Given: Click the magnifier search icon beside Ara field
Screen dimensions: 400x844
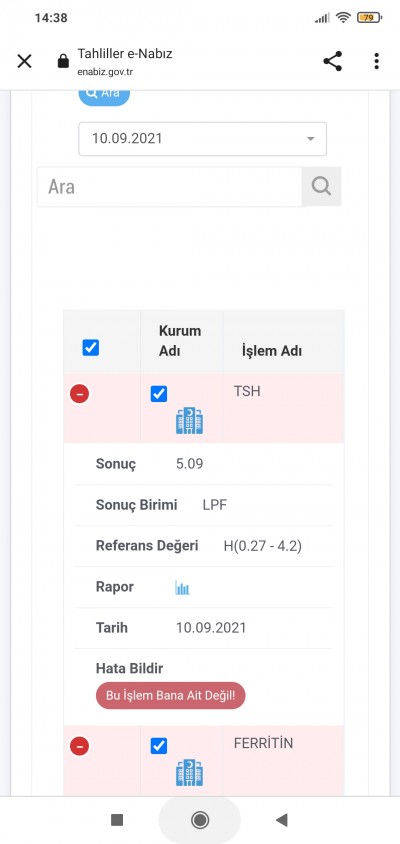Looking at the screenshot, I should pyautogui.click(x=321, y=187).
